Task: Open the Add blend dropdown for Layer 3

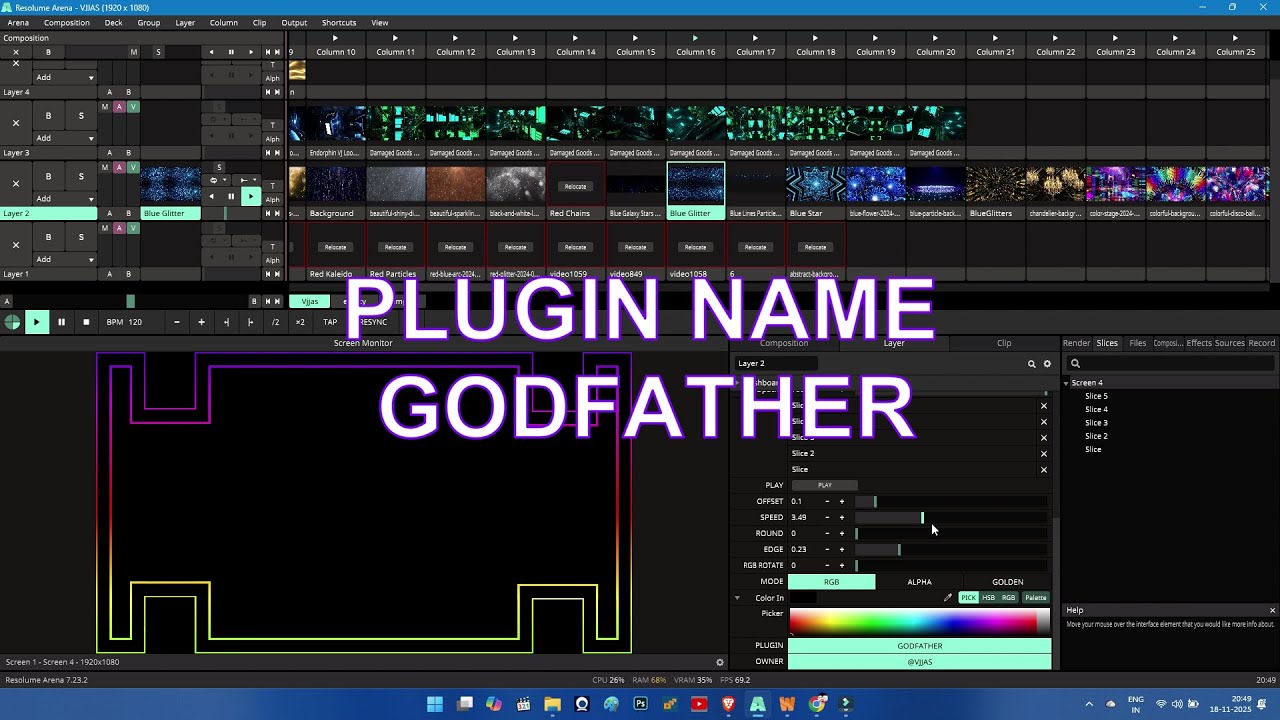Action: click(65, 138)
